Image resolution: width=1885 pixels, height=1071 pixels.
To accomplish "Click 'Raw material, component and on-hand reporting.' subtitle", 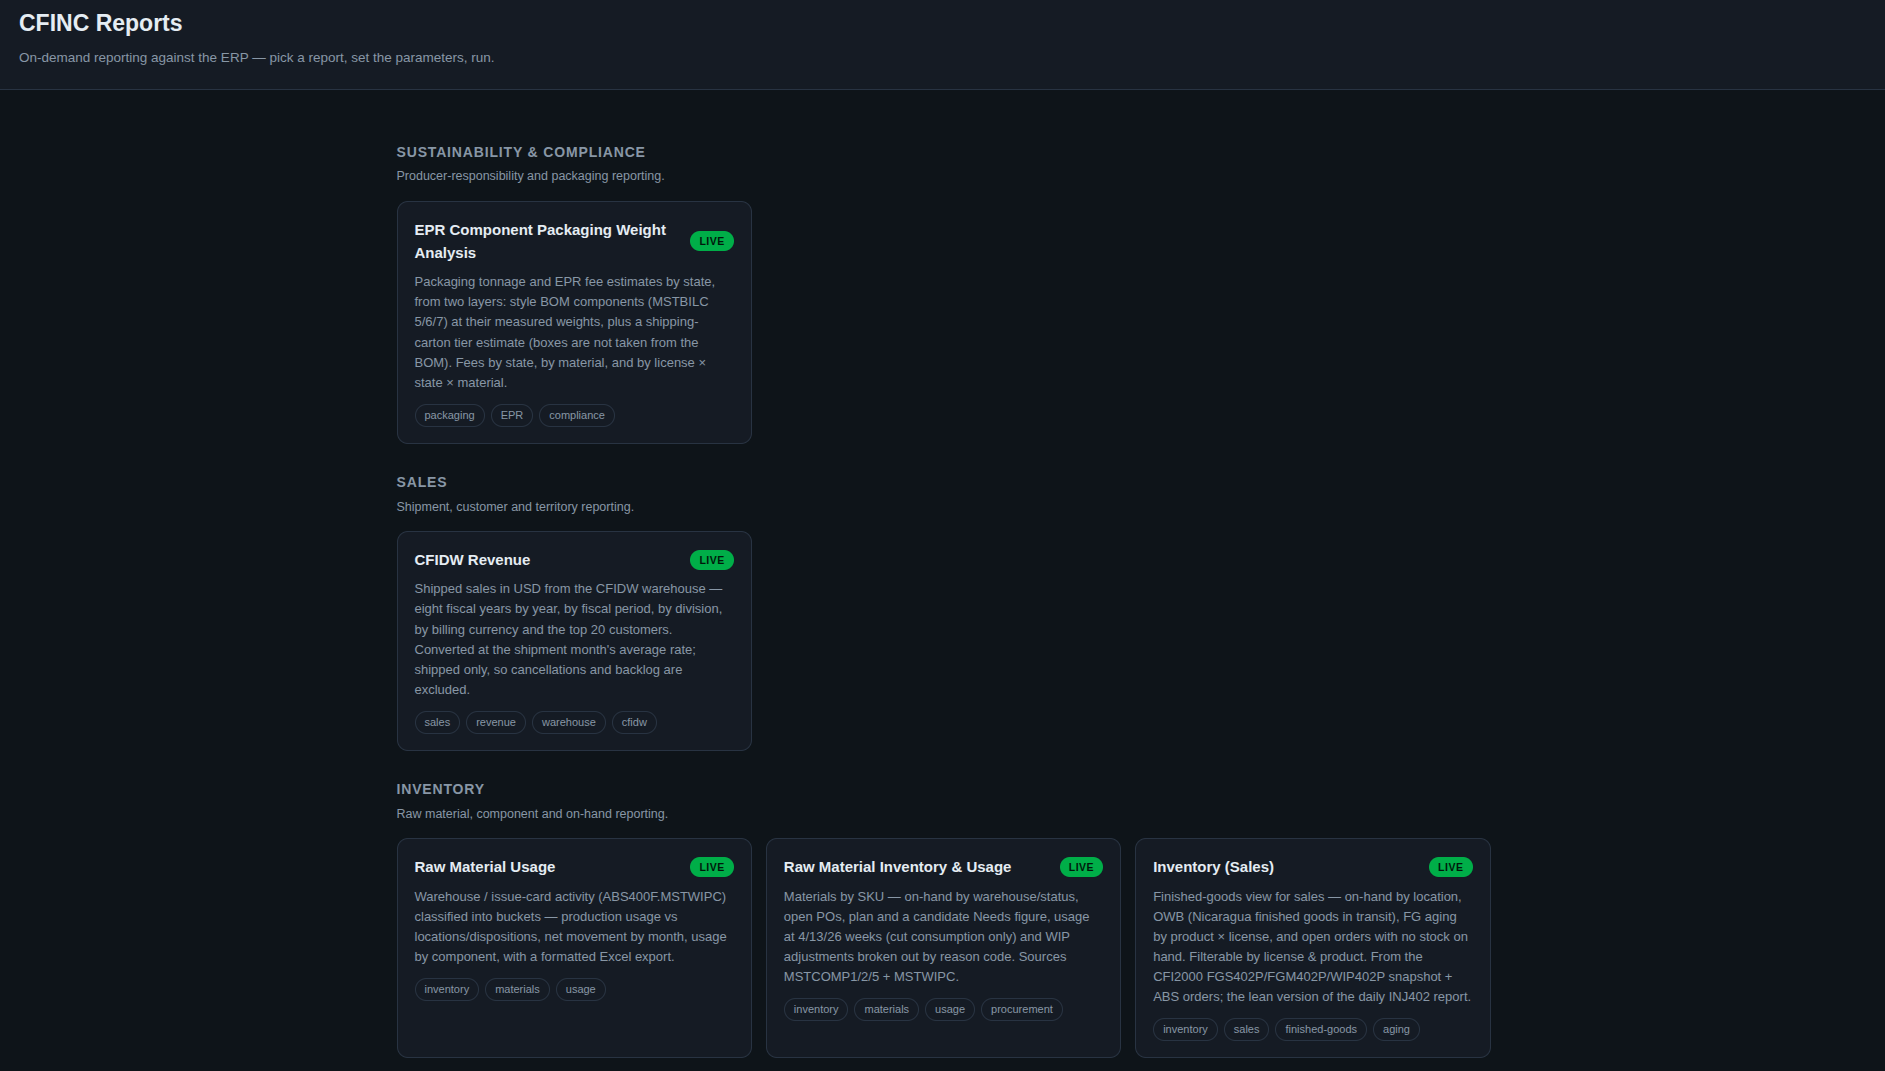I will pos(532,814).
